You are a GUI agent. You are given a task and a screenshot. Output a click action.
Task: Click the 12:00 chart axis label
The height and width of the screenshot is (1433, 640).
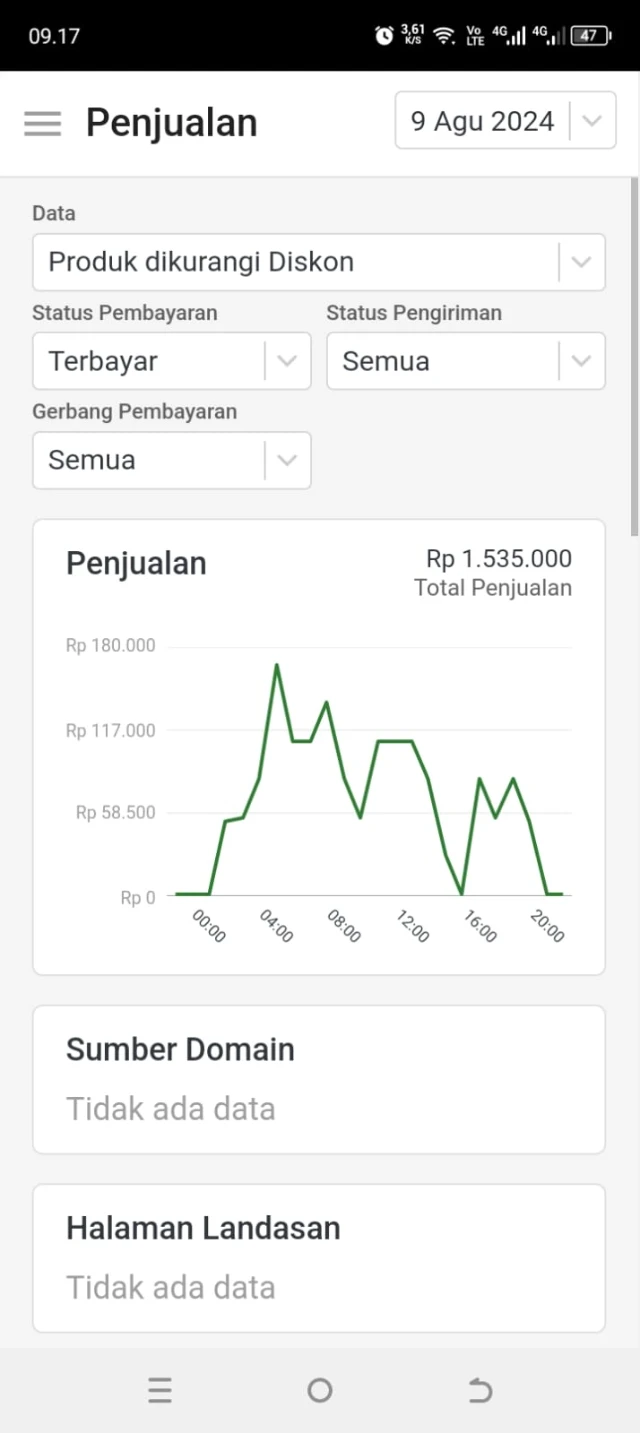413,927
